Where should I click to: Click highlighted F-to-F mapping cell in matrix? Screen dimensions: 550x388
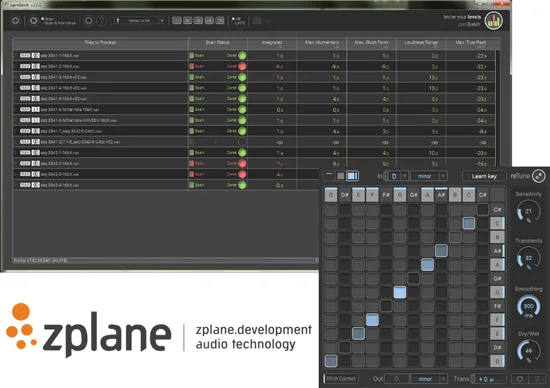[x=372, y=320]
